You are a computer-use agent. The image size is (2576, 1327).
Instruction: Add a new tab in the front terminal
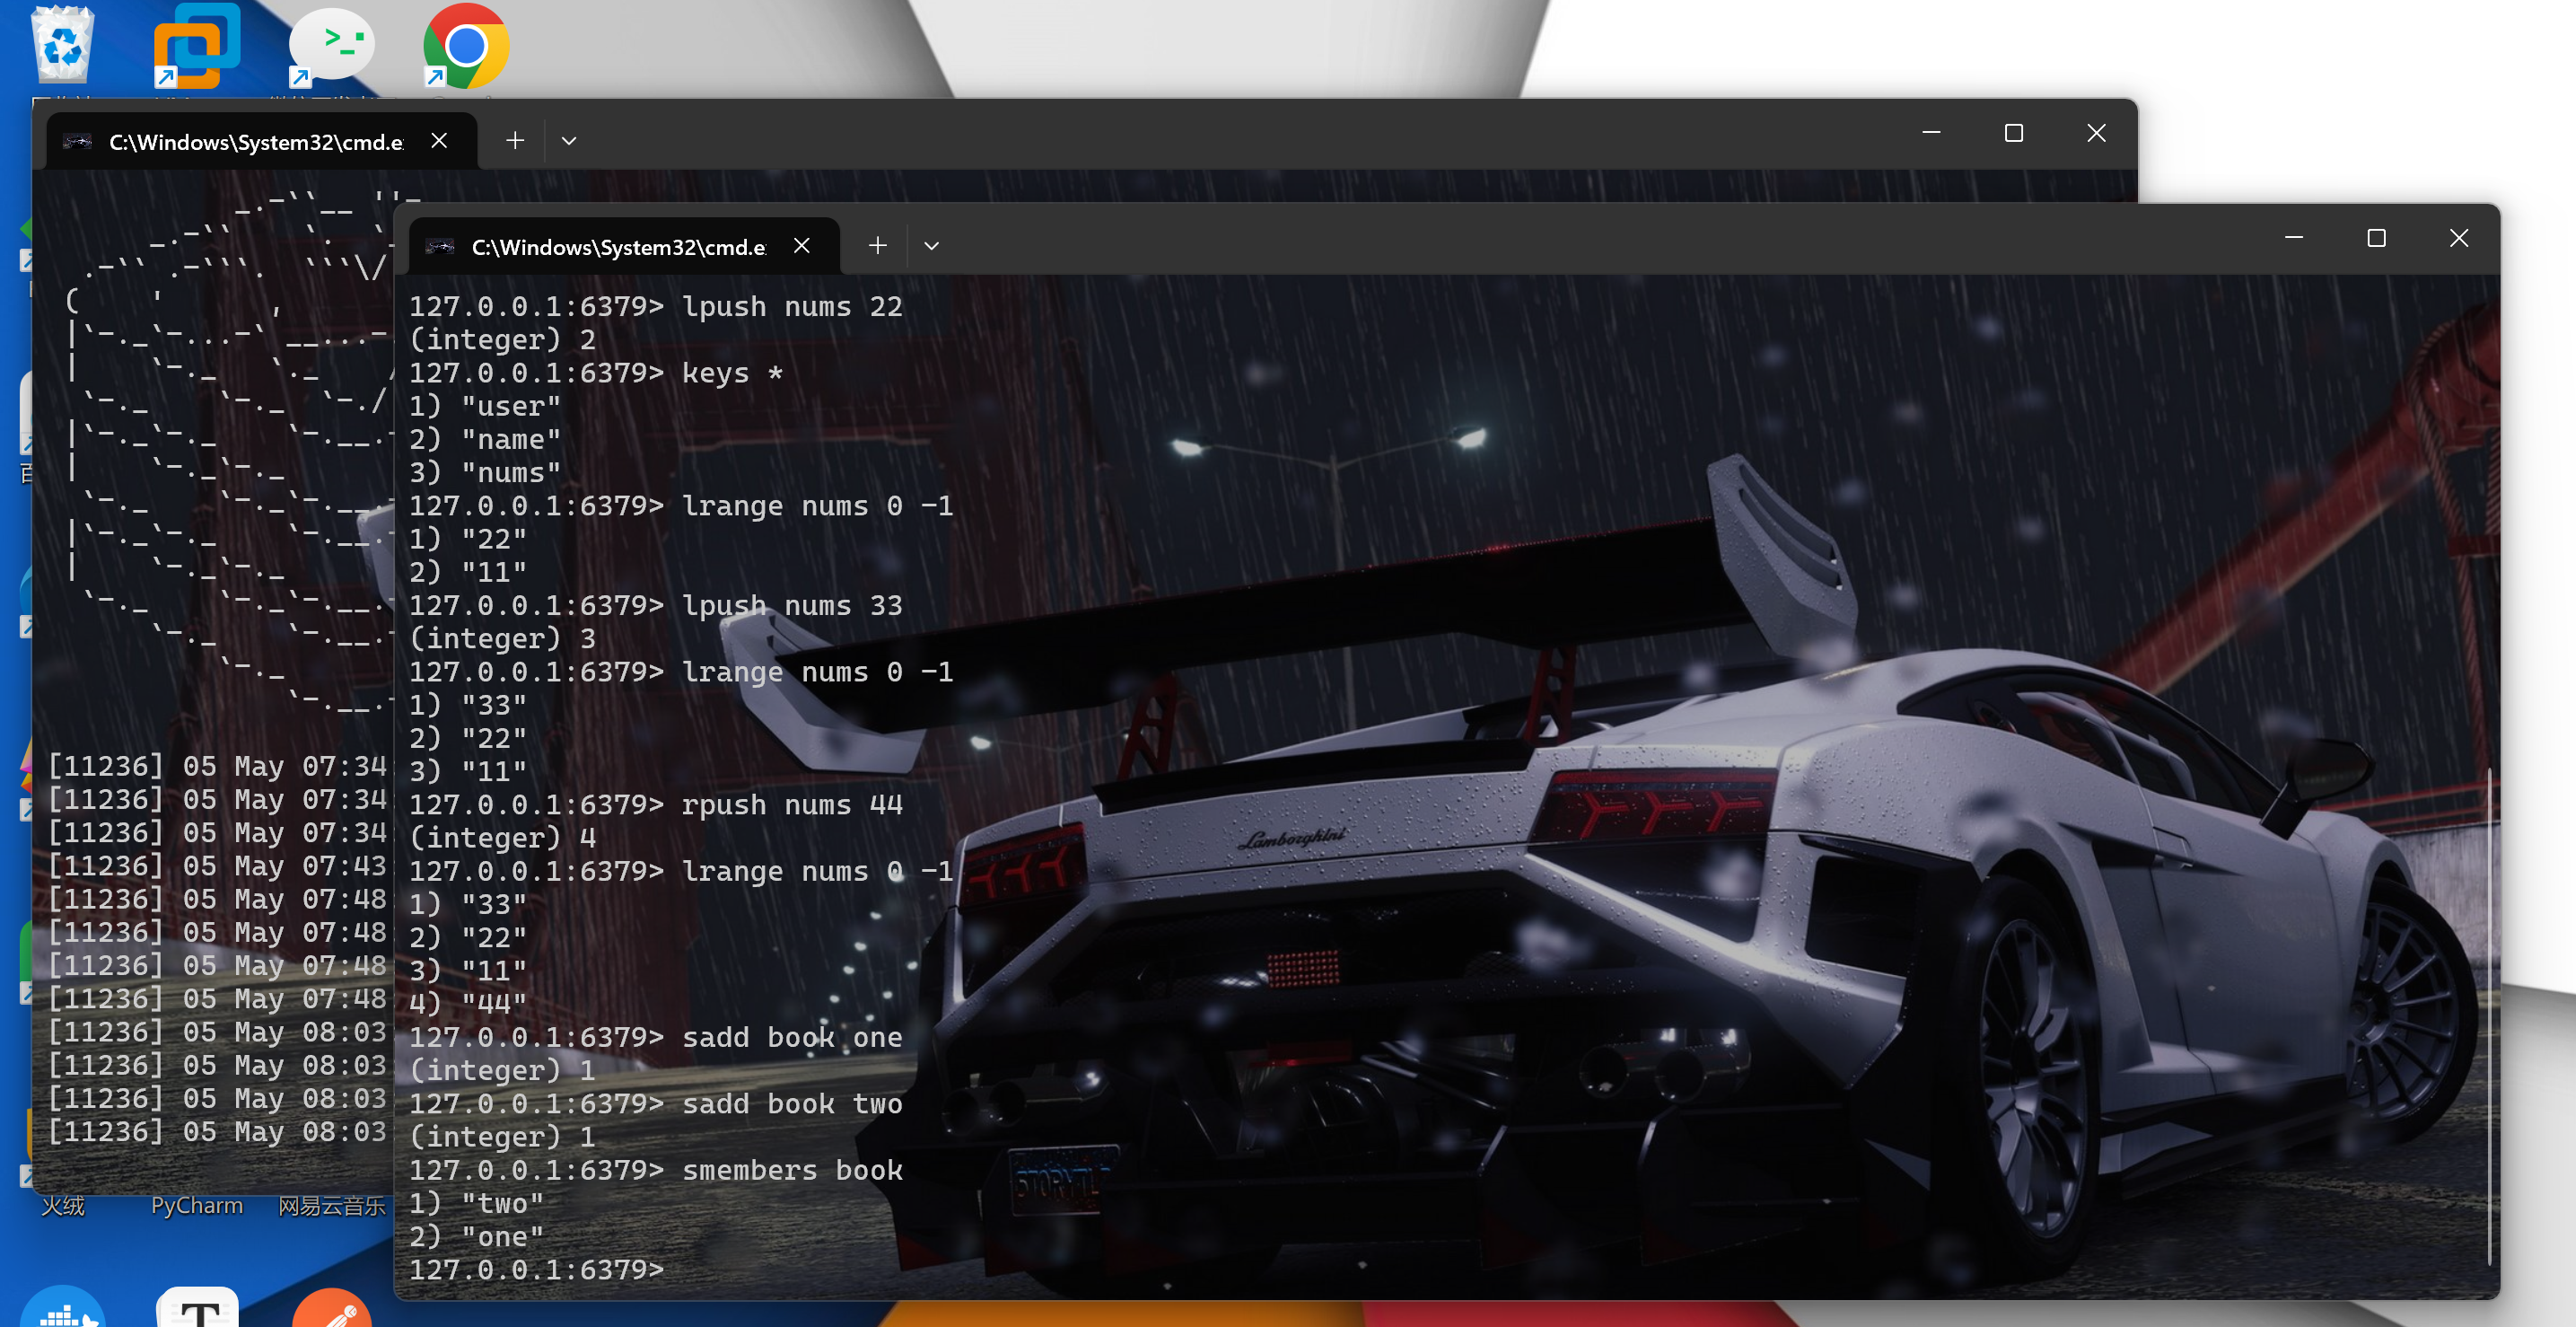click(877, 245)
